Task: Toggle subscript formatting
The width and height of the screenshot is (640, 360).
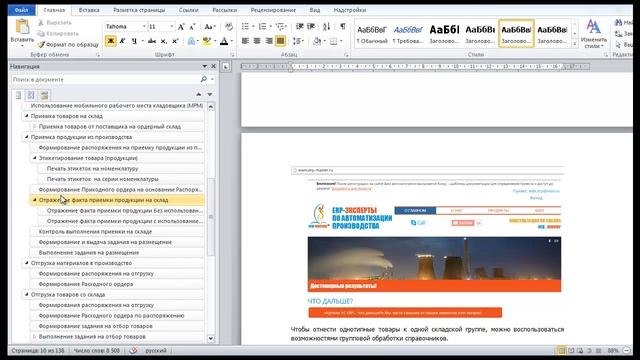Action: (163, 41)
